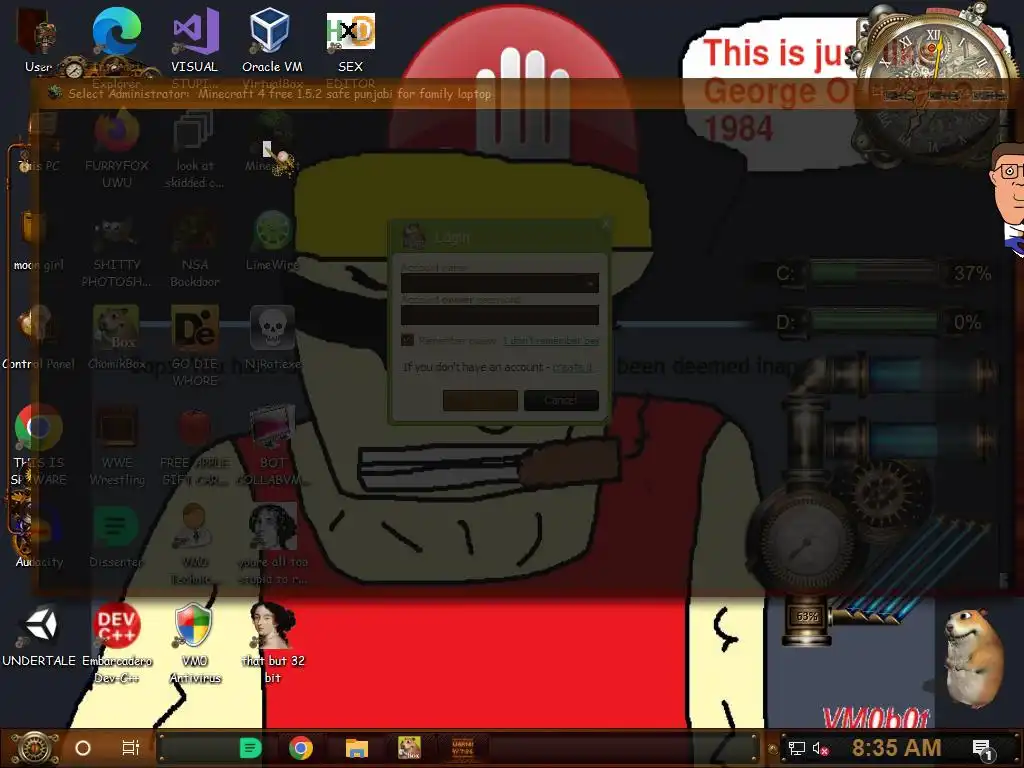Screen dimensions: 1024x768
Task: Open Task View from the taskbar
Action: [x=131, y=748]
